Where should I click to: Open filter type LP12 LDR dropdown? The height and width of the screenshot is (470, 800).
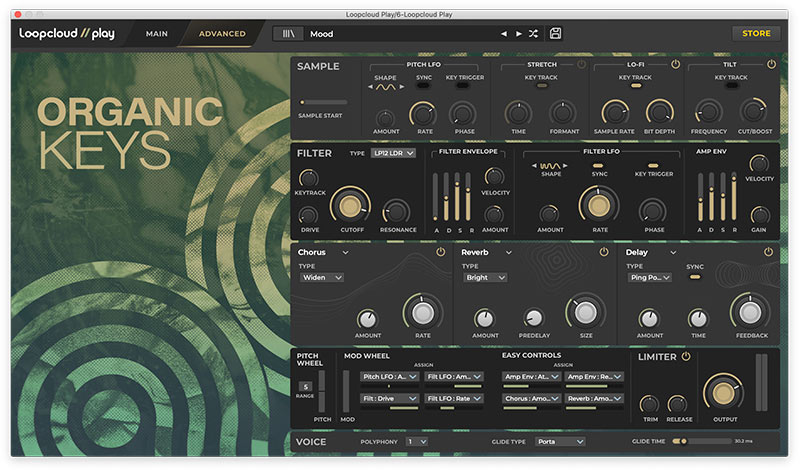[x=393, y=153]
